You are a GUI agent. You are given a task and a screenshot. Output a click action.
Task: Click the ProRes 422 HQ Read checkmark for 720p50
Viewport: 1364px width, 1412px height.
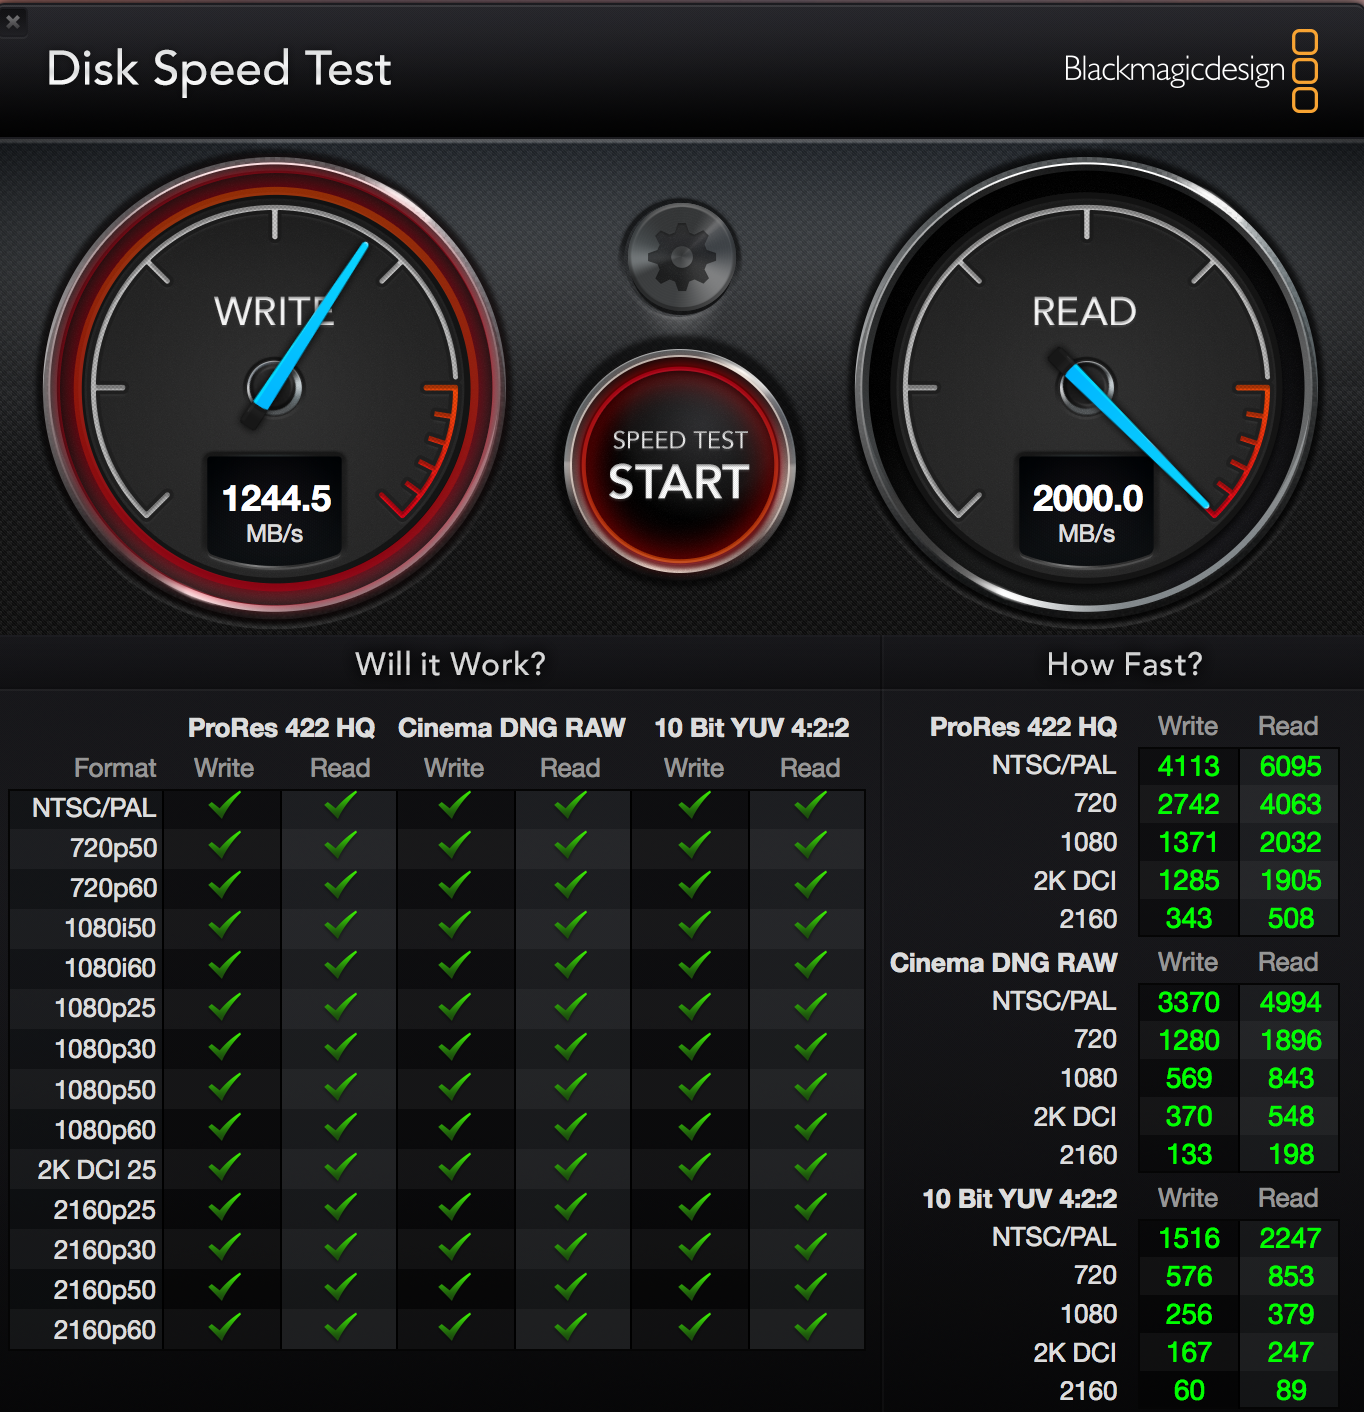click(x=340, y=845)
